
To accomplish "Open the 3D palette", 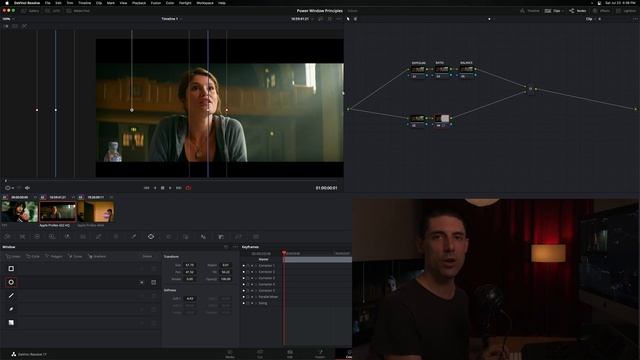I will [x=256, y=237].
